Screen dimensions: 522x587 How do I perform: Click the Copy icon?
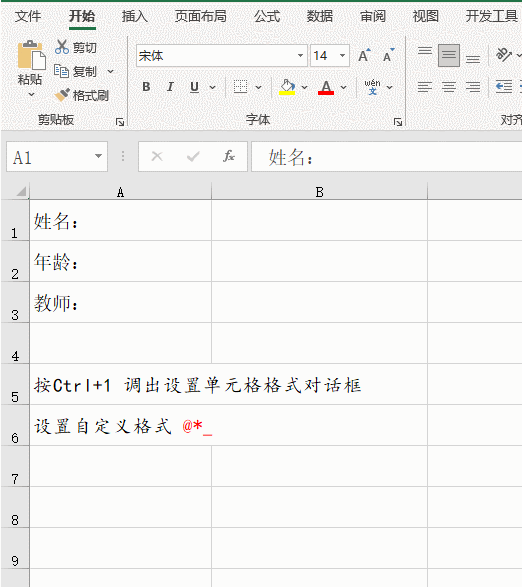coord(61,71)
